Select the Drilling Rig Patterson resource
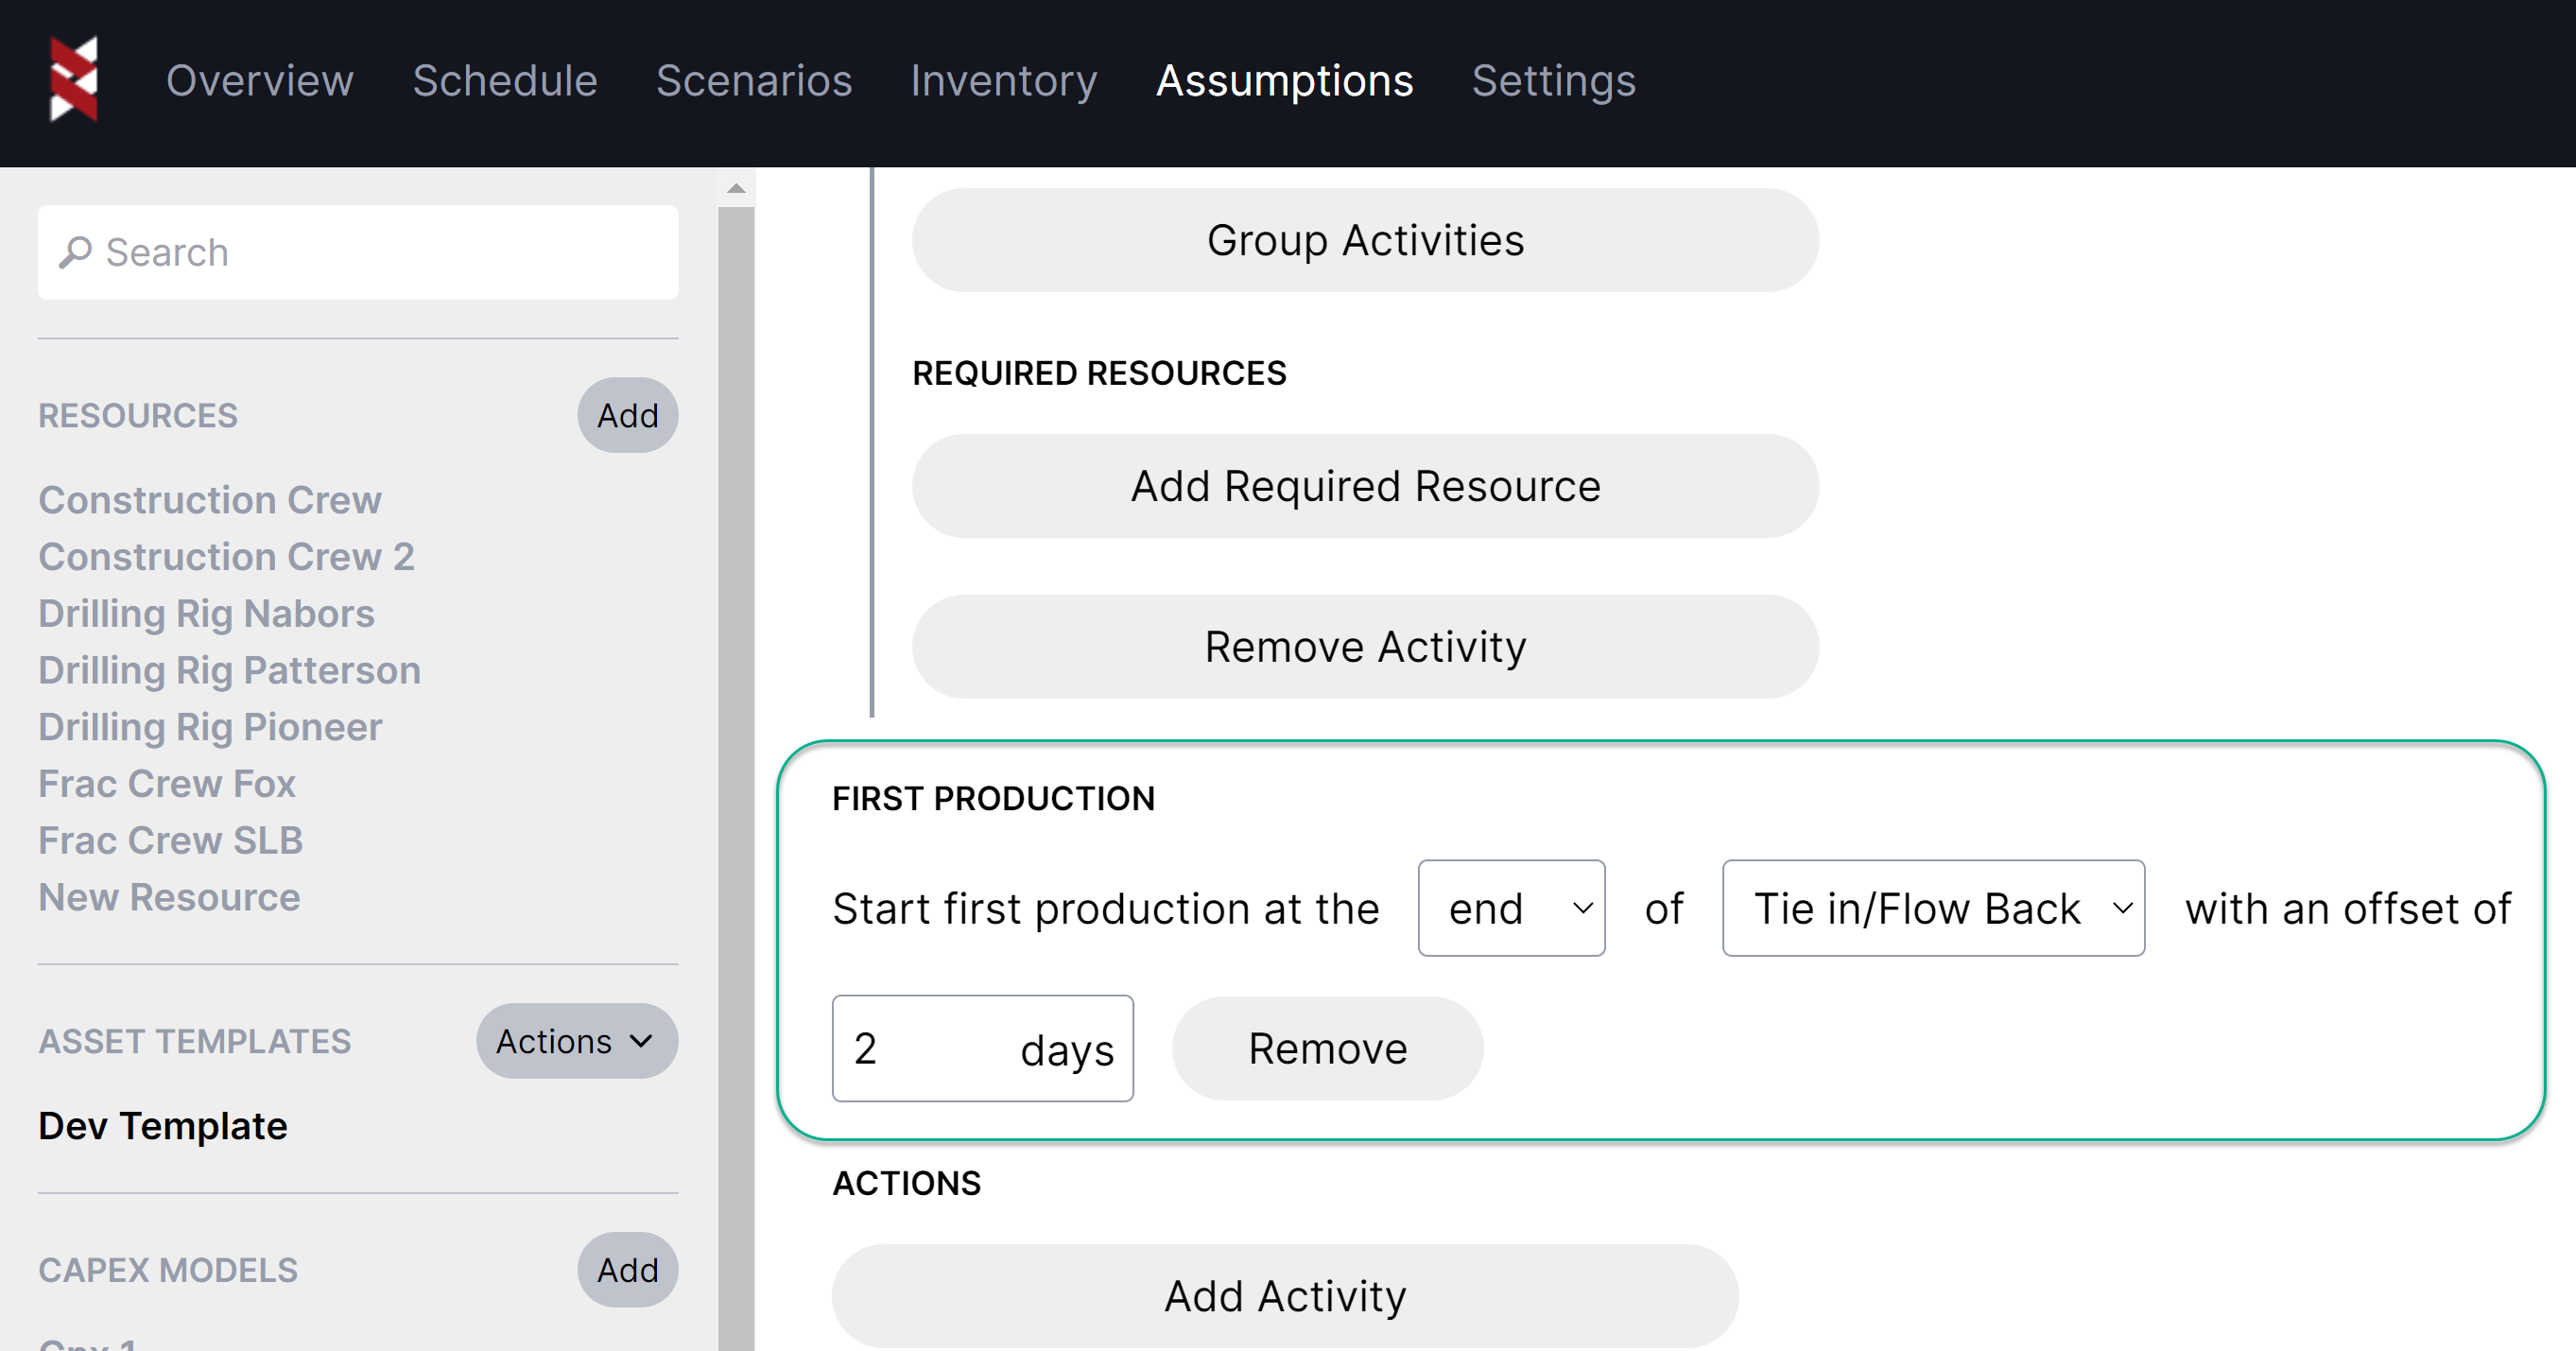The width and height of the screenshot is (2576, 1351). (229, 670)
